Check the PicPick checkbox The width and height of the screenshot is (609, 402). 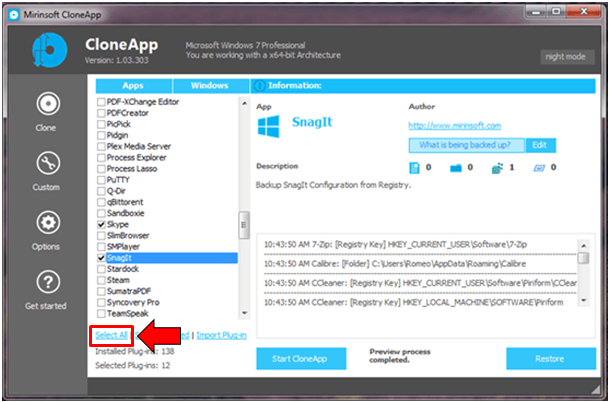[101, 124]
